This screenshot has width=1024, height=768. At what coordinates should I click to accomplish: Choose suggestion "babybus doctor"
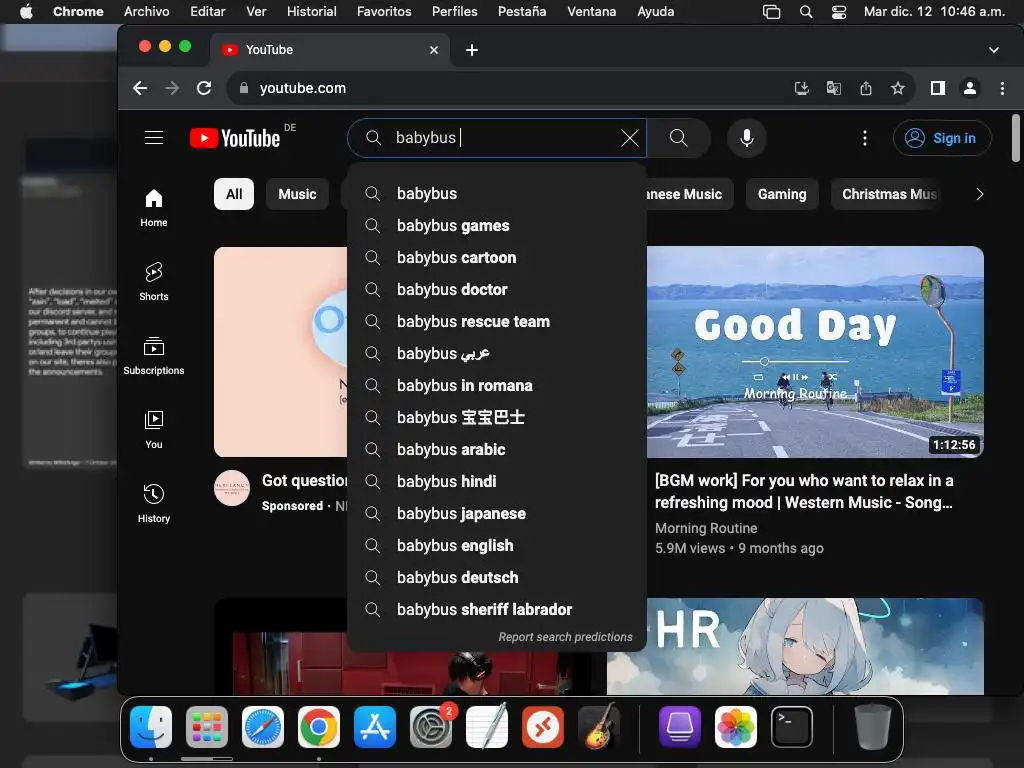[497, 290]
